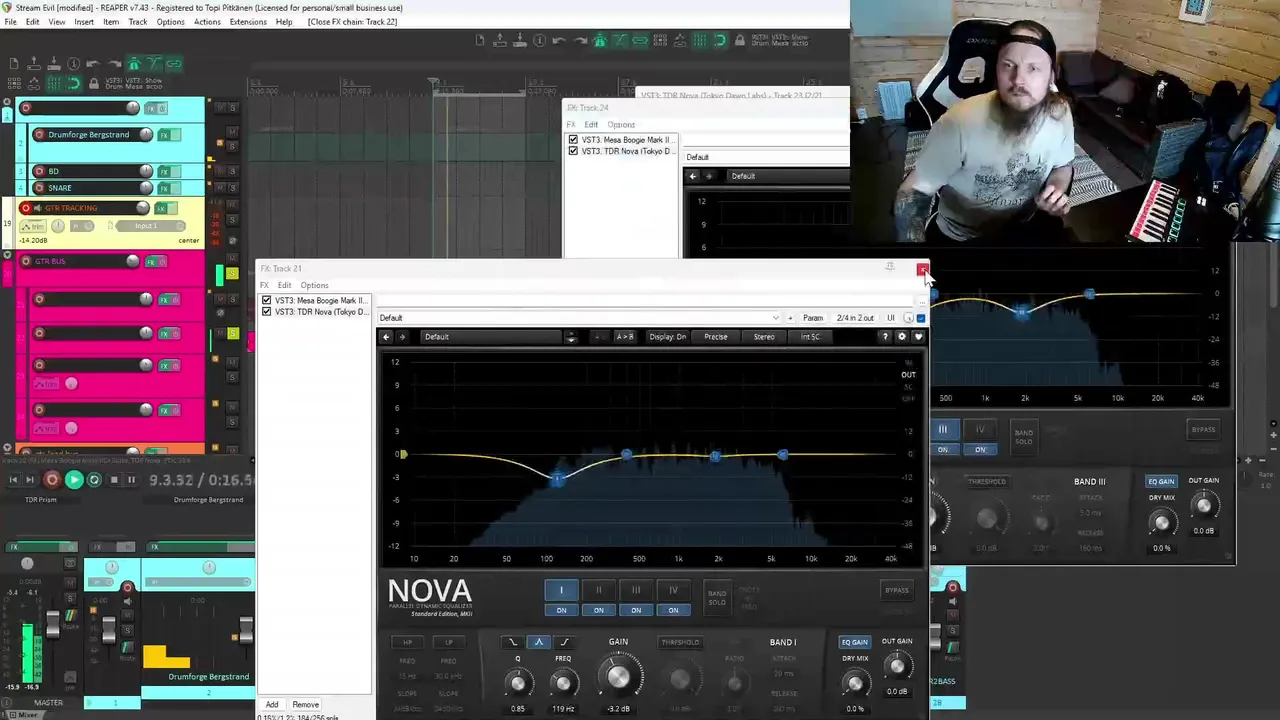Click the Save project toolbar icon
The height and width of the screenshot is (720, 1280).
tap(54, 63)
